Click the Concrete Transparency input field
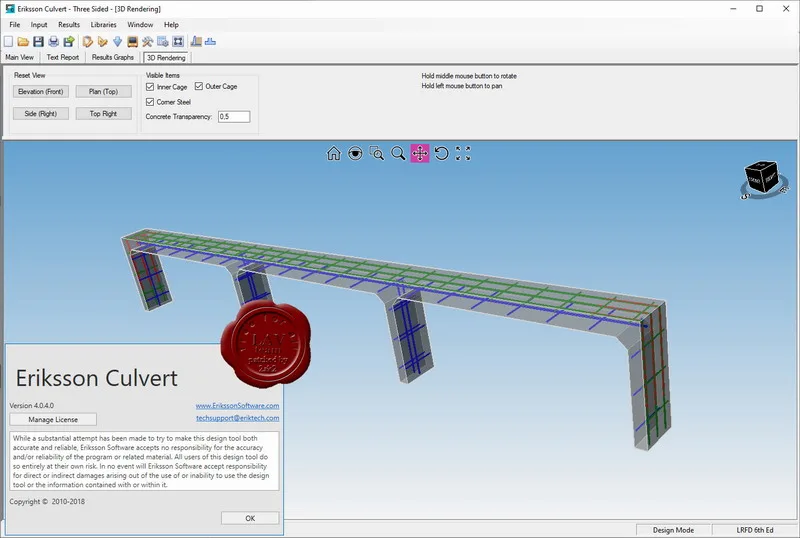This screenshot has height=538, width=800. tap(234, 116)
